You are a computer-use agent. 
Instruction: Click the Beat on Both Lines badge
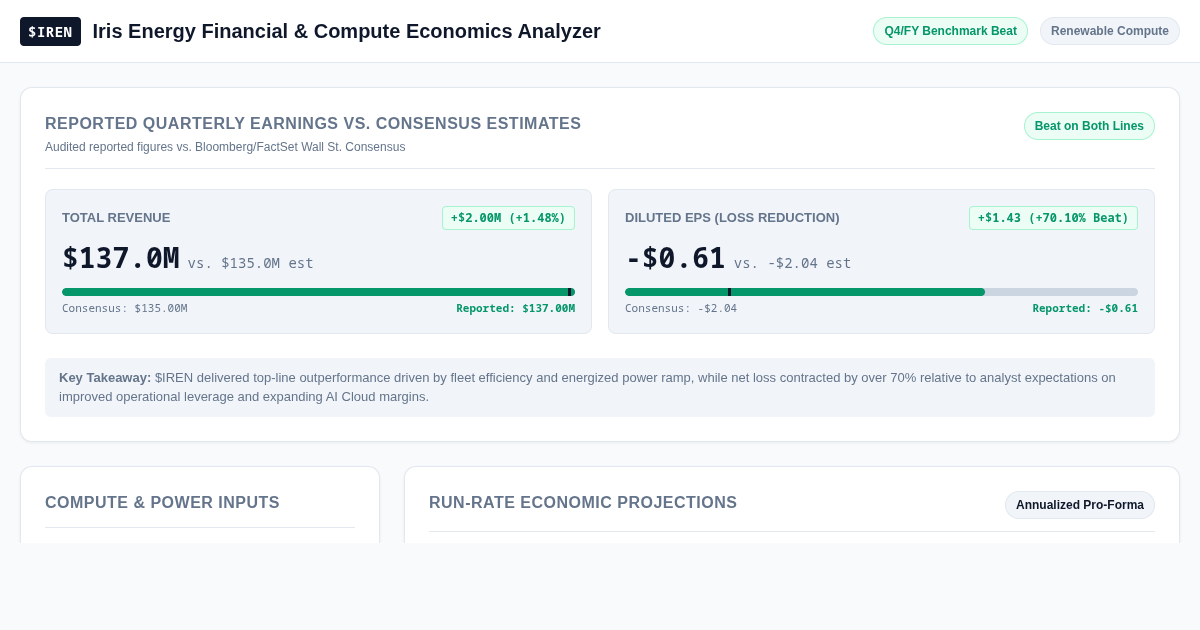tap(1089, 126)
